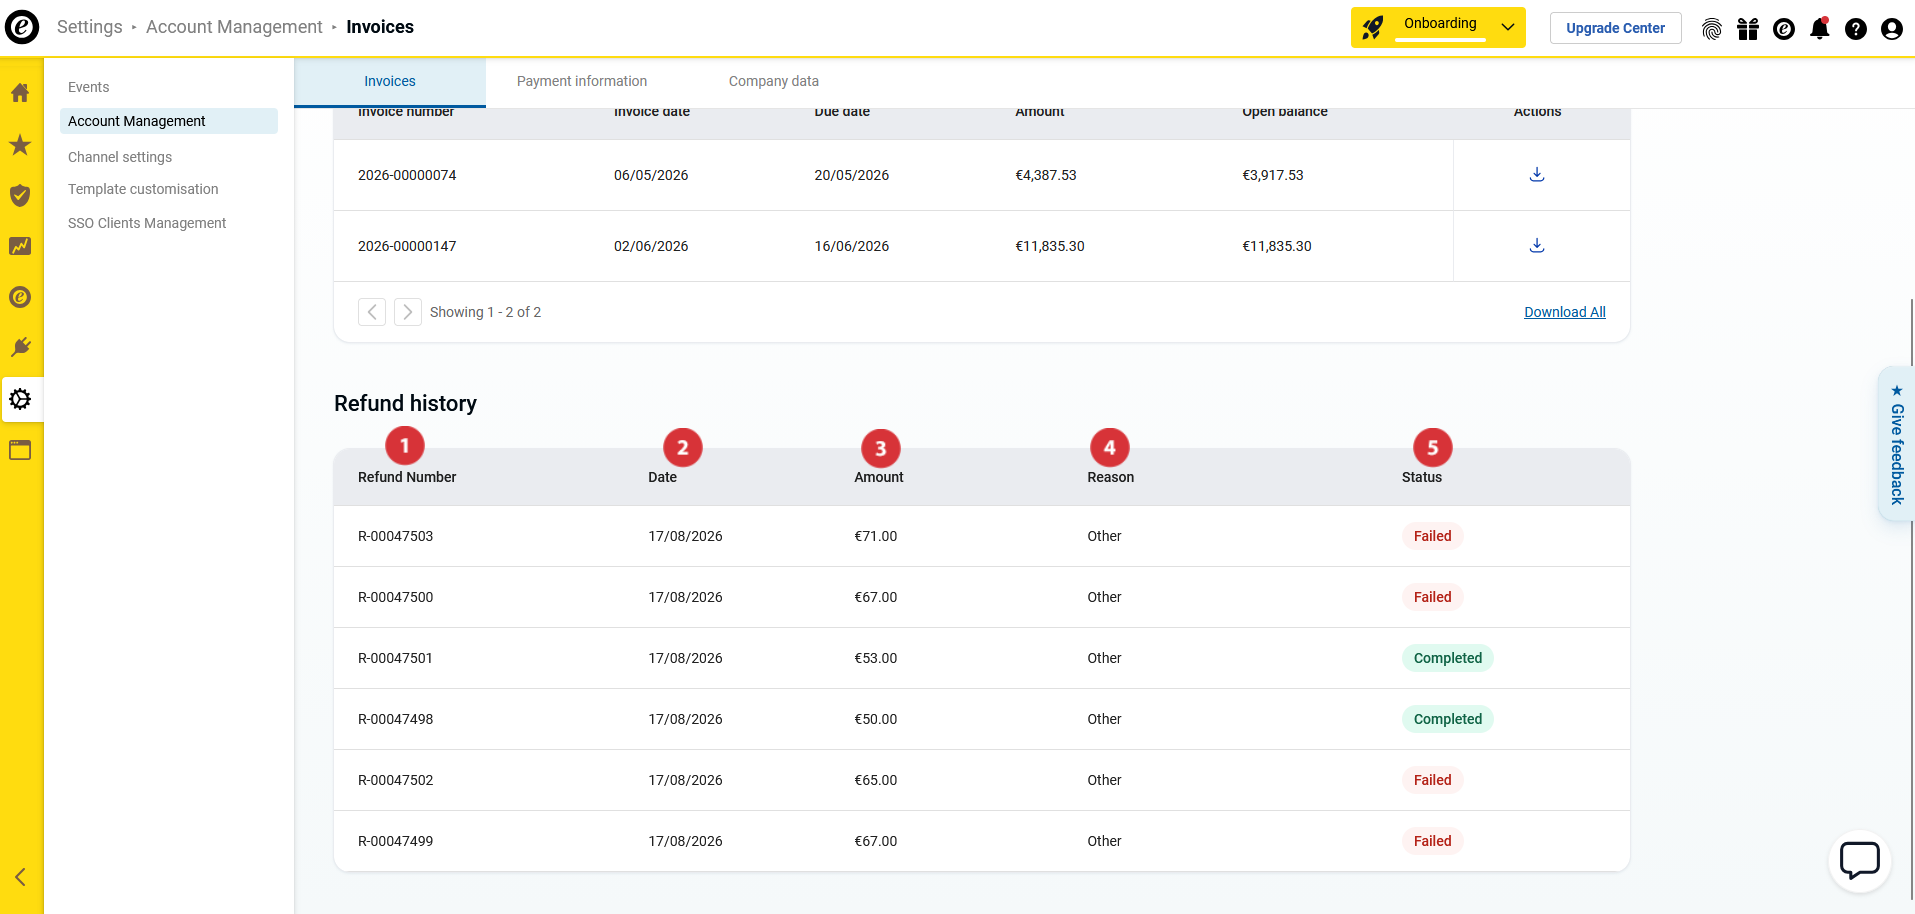Collapse the sidebar with left chevron
Viewport: 1915px width, 914px height.
pyautogui.click(x=20, y=877)
